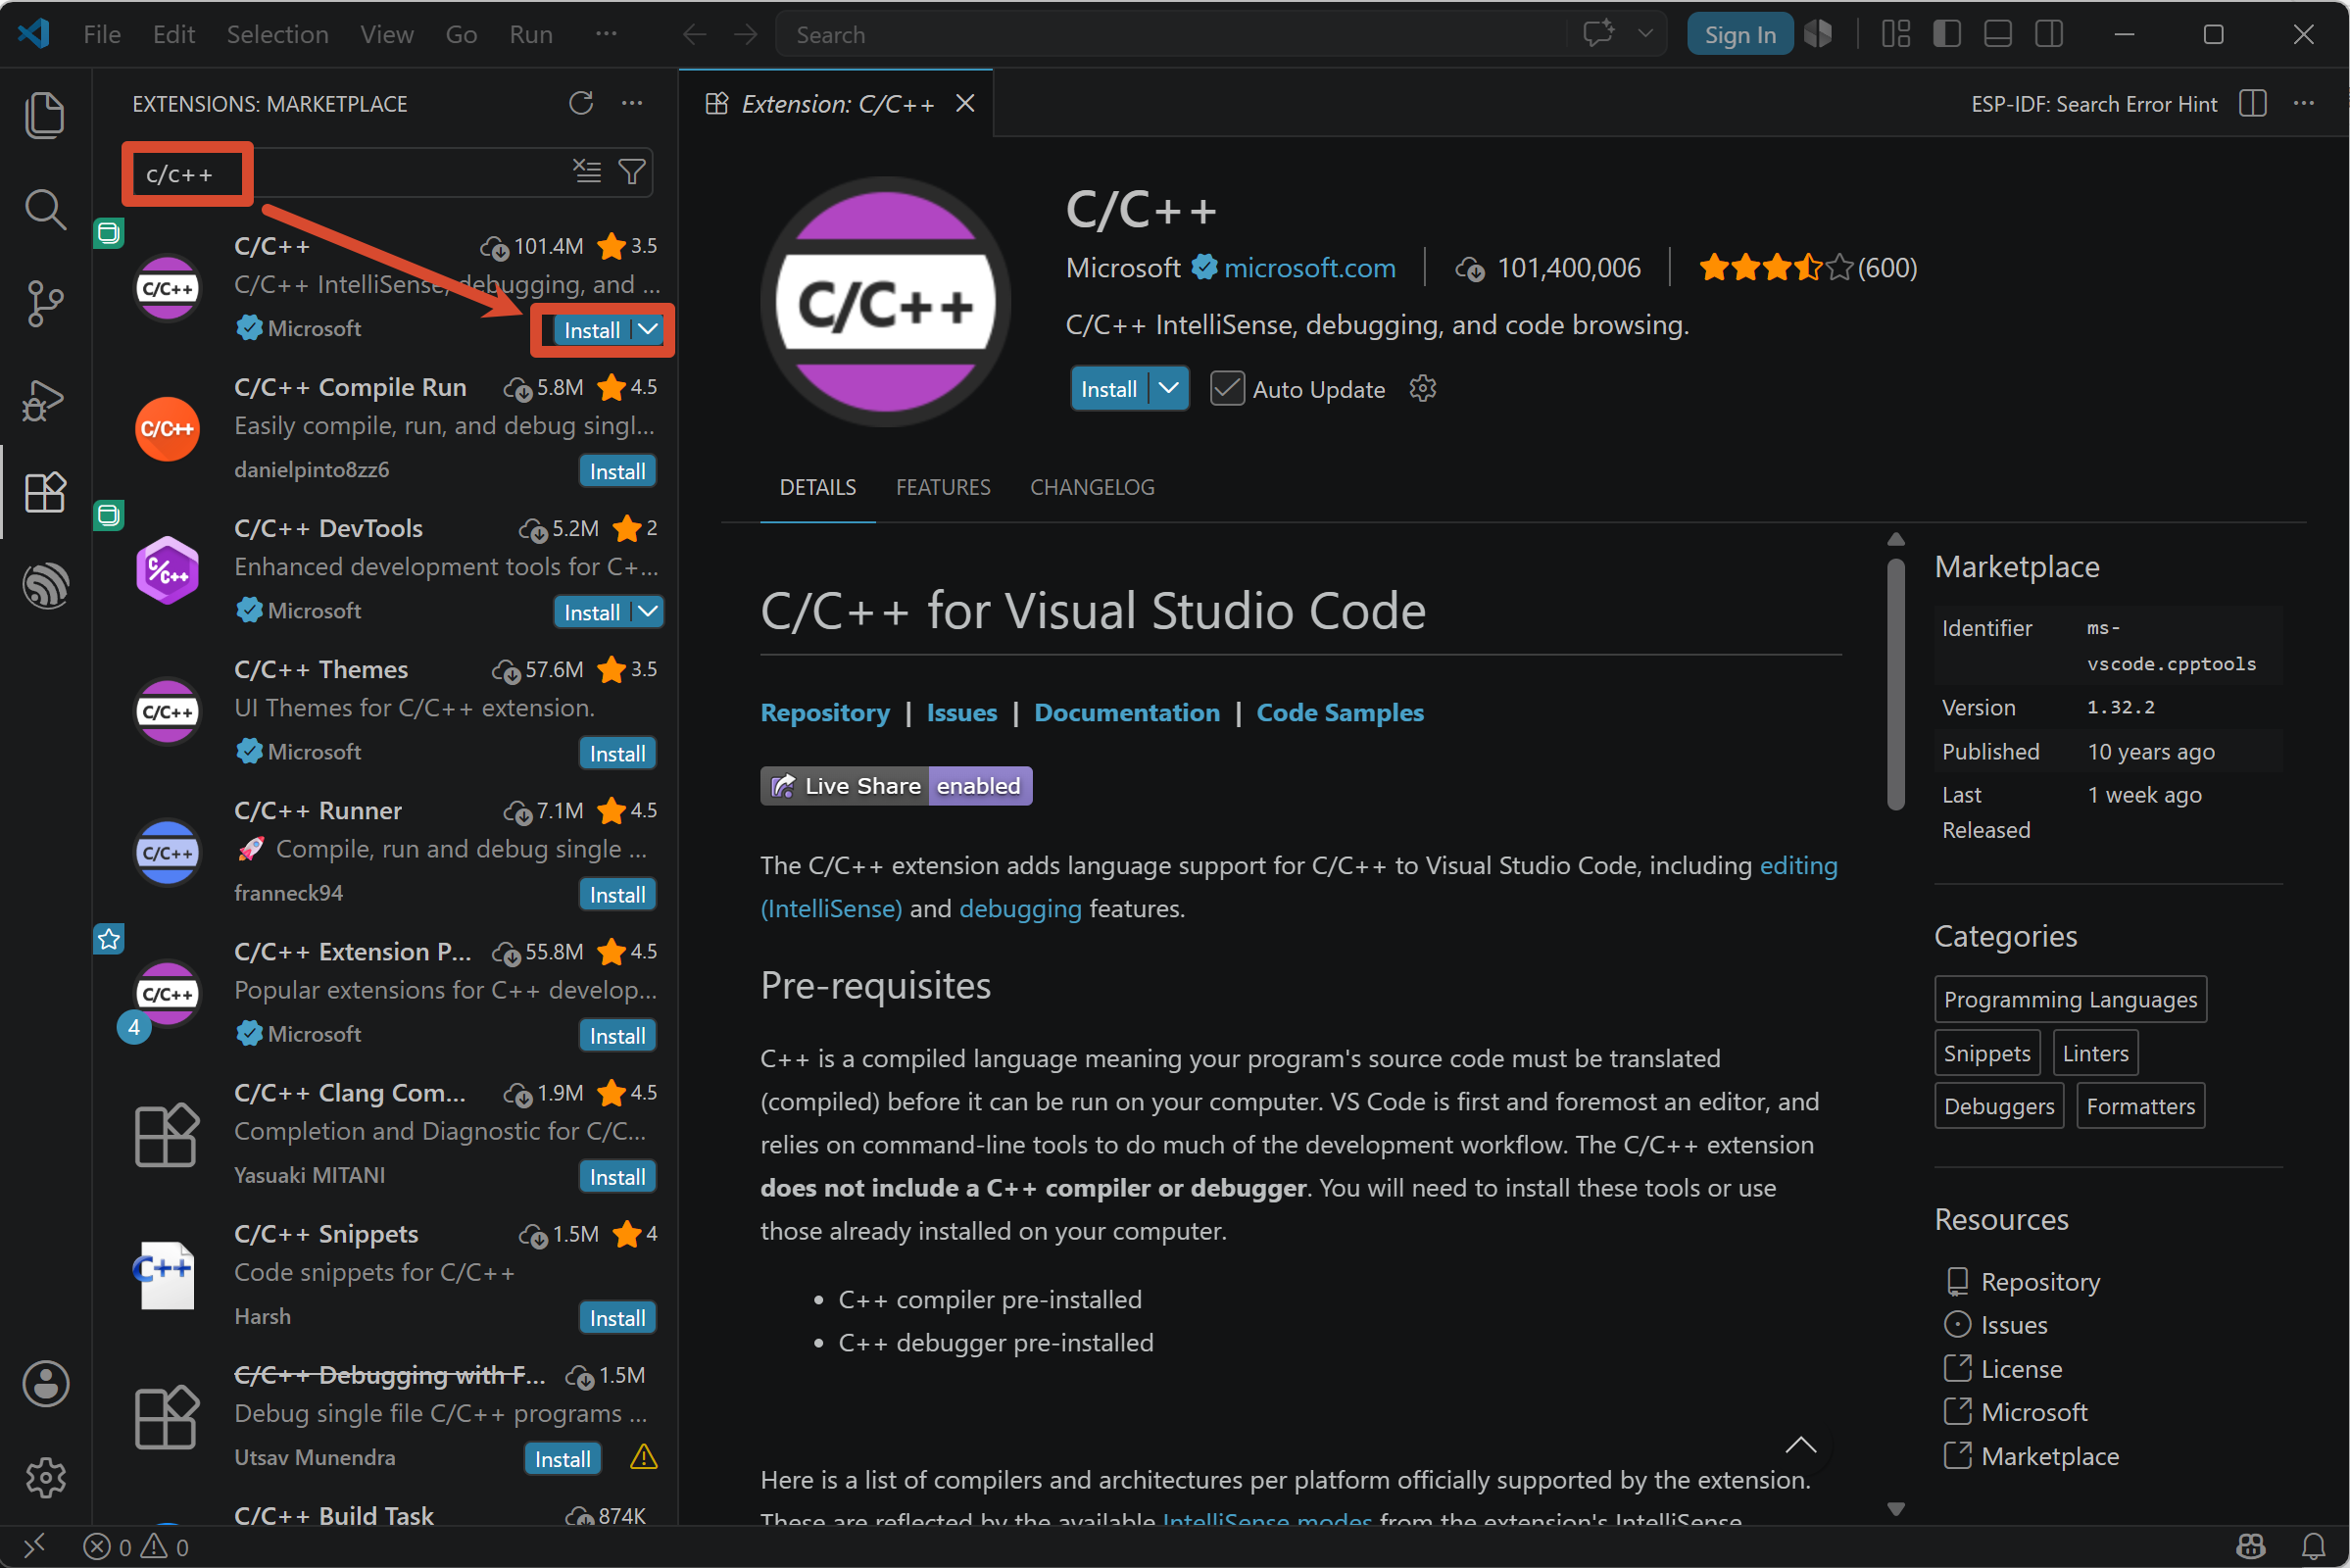Open the Explorer view in activity bar
The width and height of the screenshot is (2350, 1568).
(45, 114)
